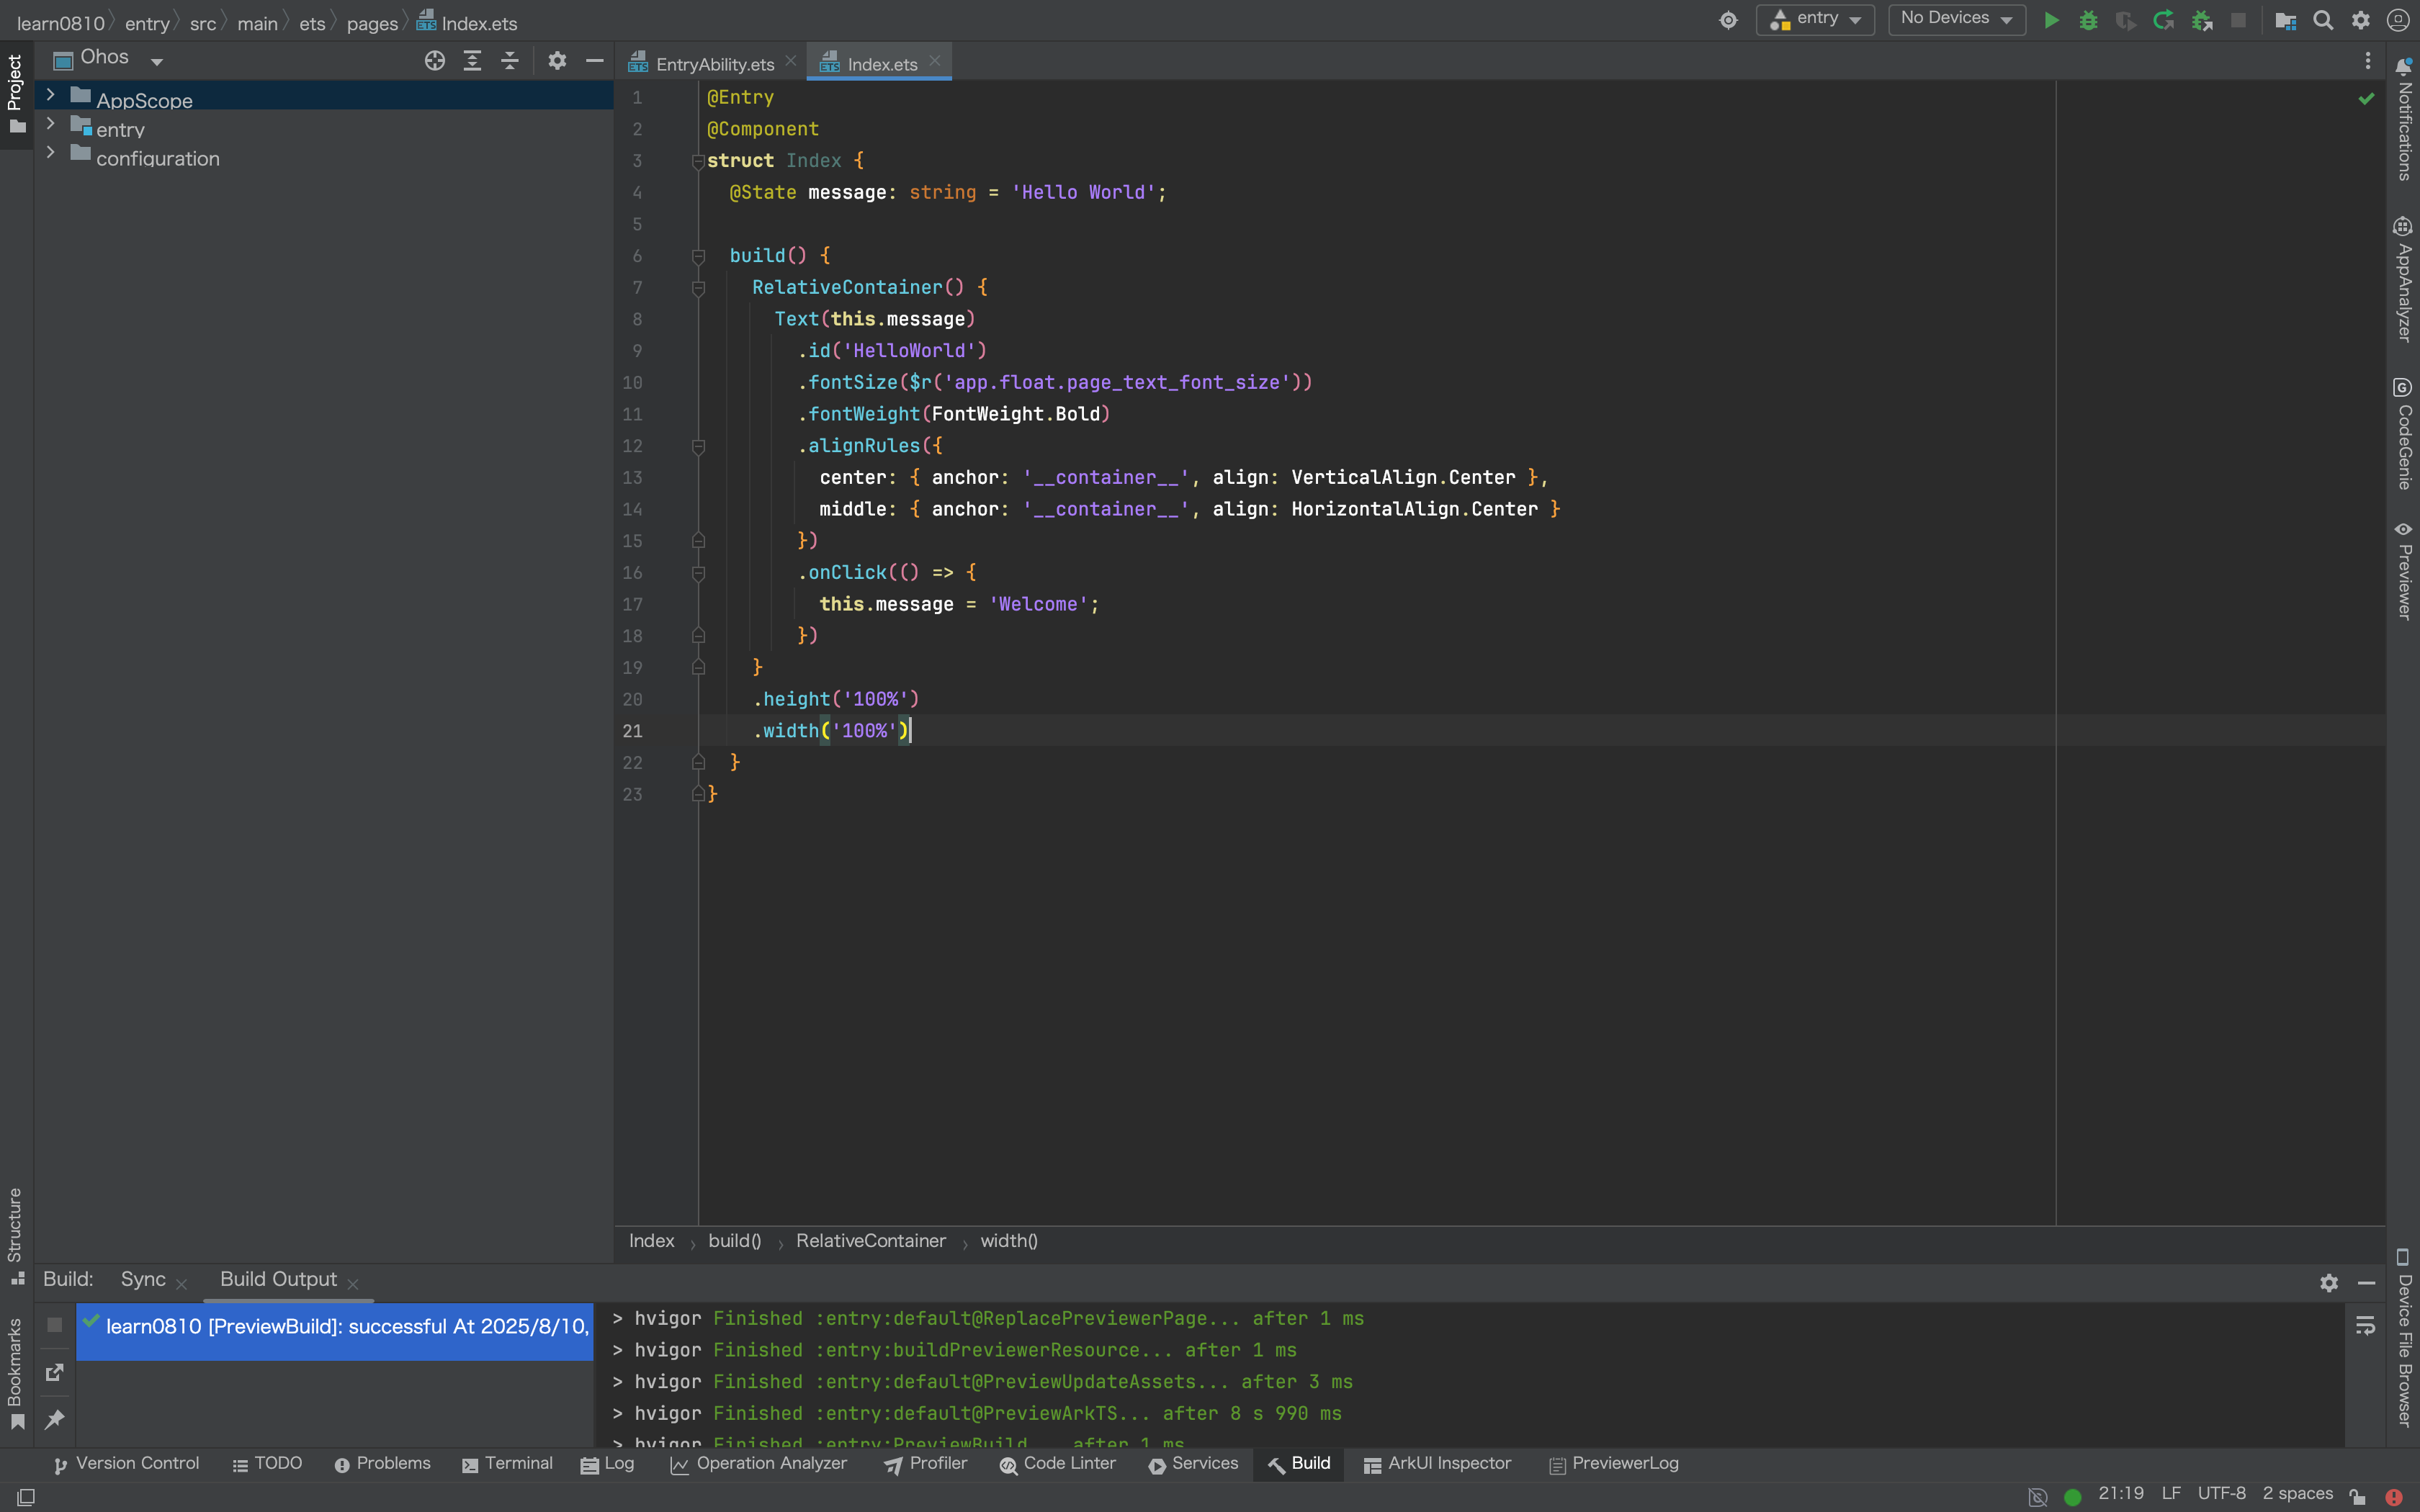Open Project panel options gear

click(x=557, y=61)
